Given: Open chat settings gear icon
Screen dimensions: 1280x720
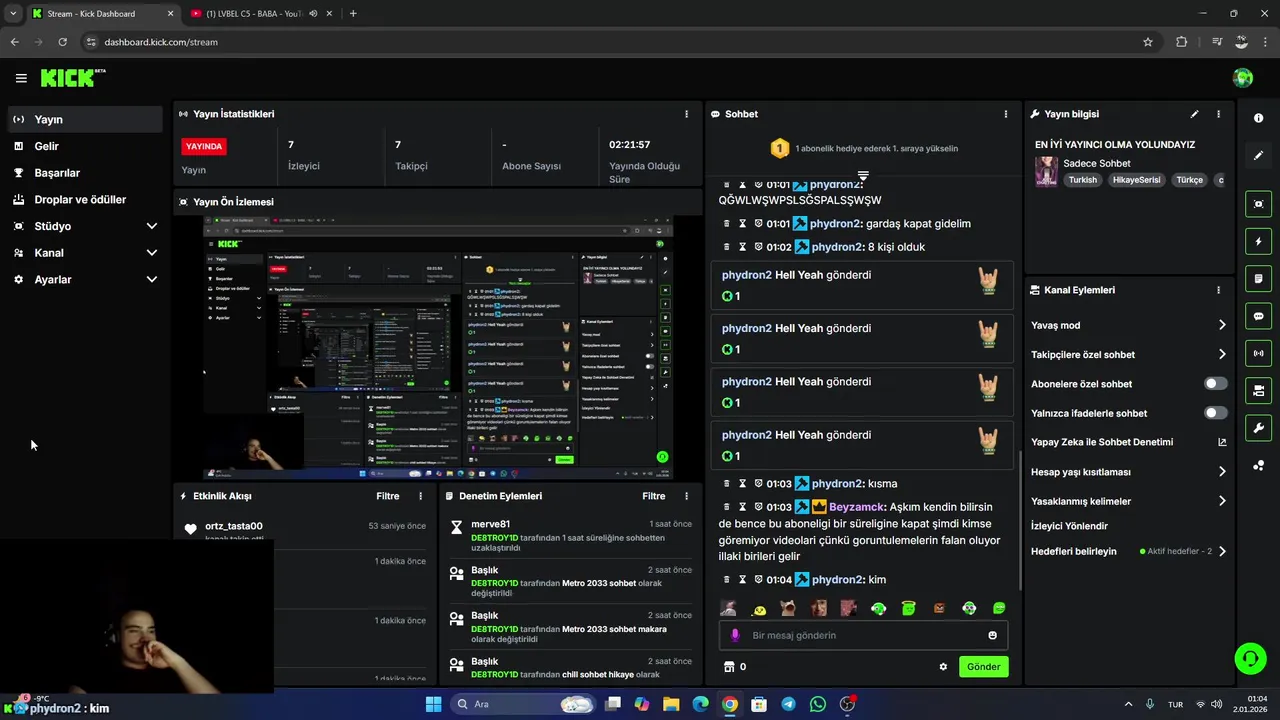Looking at the screenshot, I should coord(943,667).
